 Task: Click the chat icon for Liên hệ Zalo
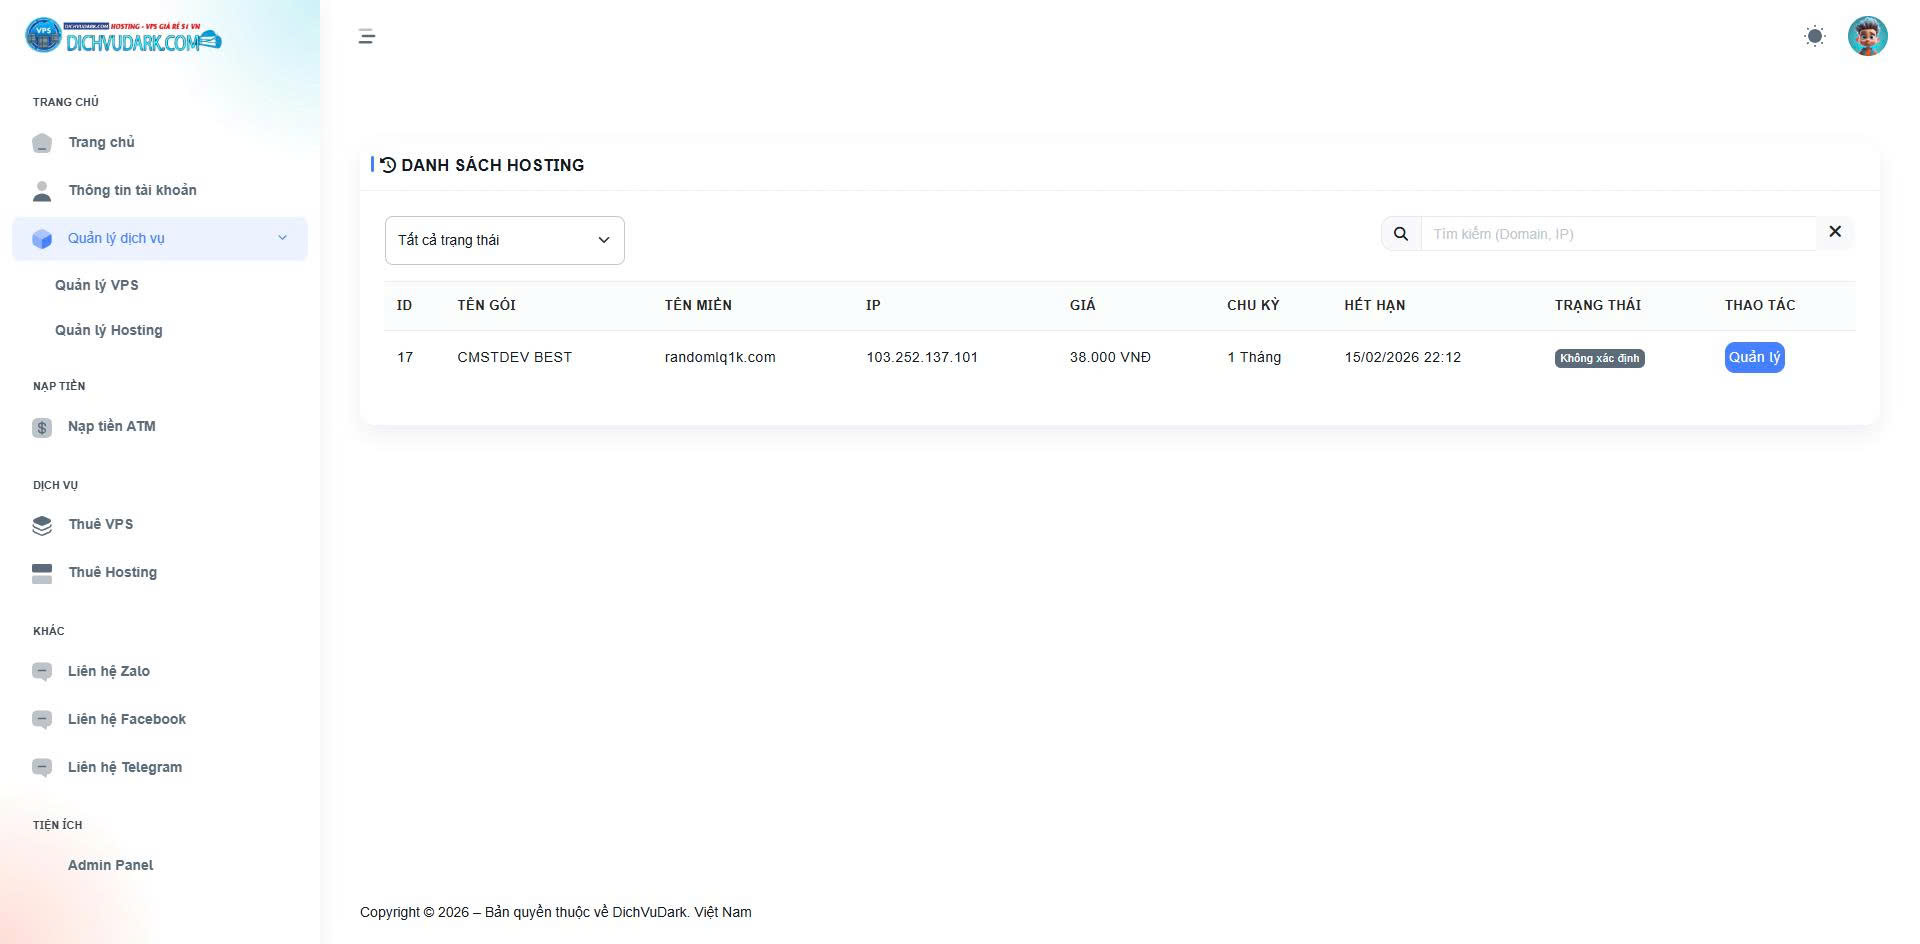coord(42,672)
